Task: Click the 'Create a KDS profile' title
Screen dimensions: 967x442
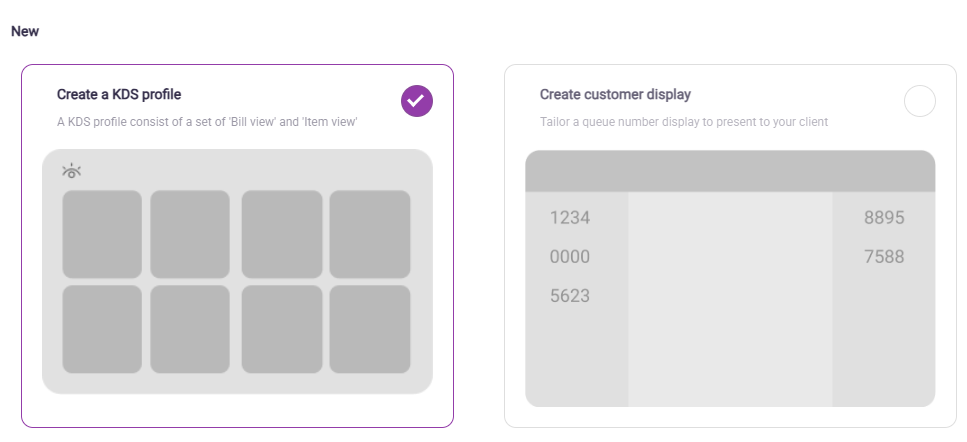Action: (119, 95)
